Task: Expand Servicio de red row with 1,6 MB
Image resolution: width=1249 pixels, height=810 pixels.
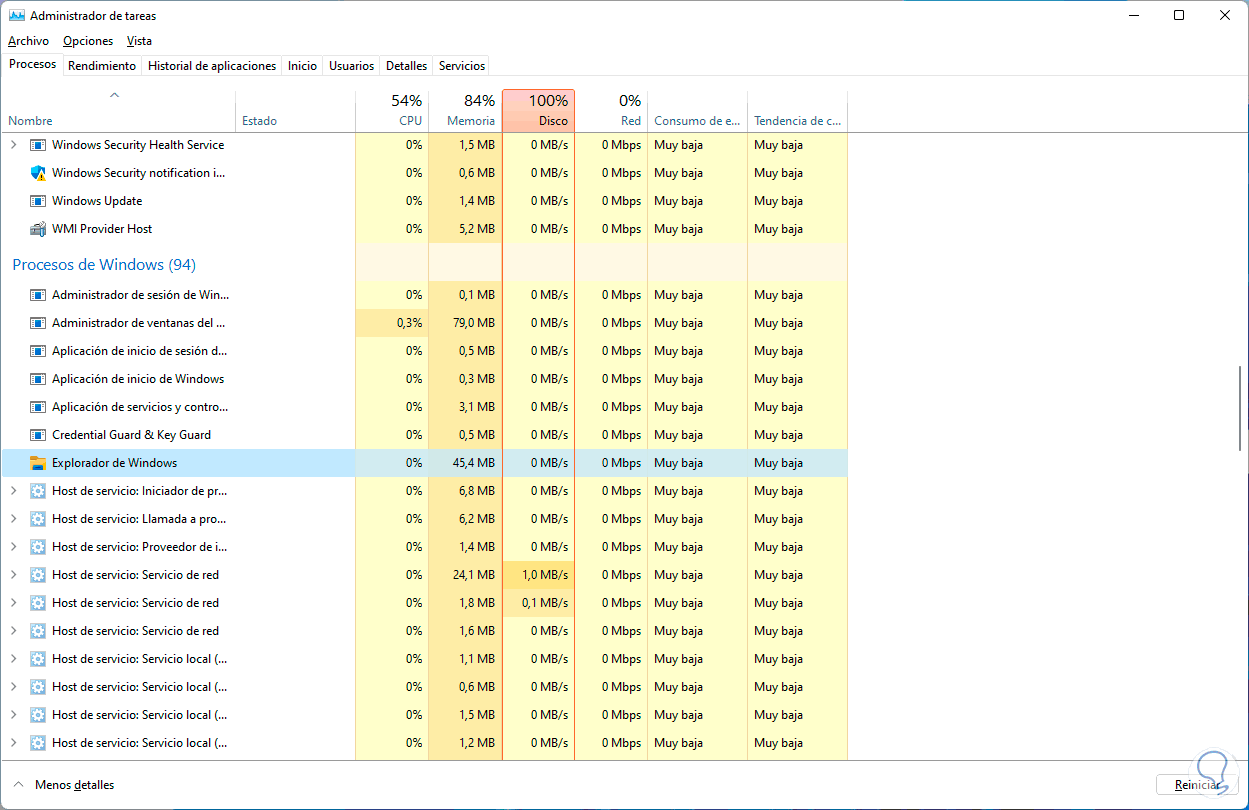Action: click(x=13, y=631)
